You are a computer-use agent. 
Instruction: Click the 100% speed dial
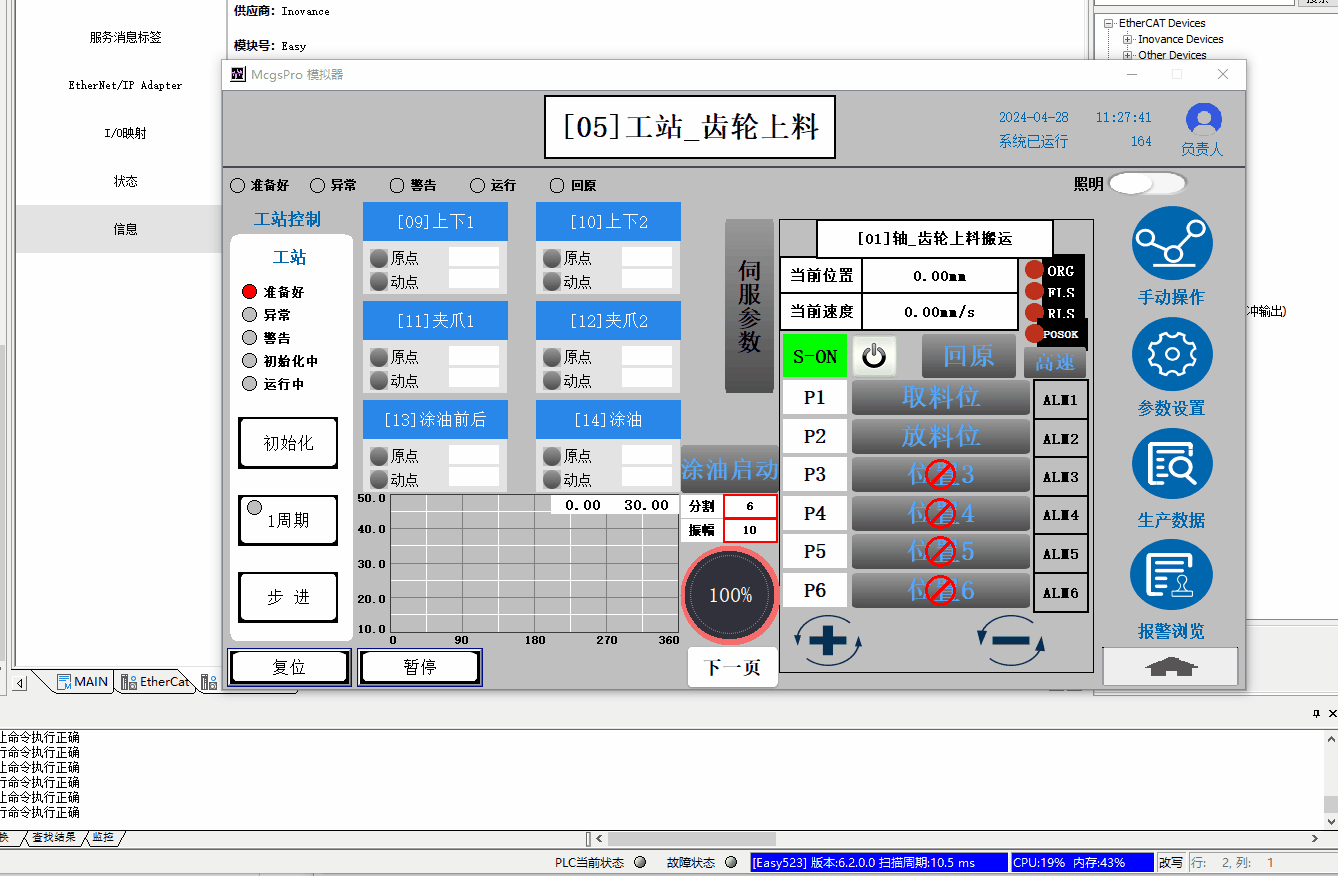point(730,595)
